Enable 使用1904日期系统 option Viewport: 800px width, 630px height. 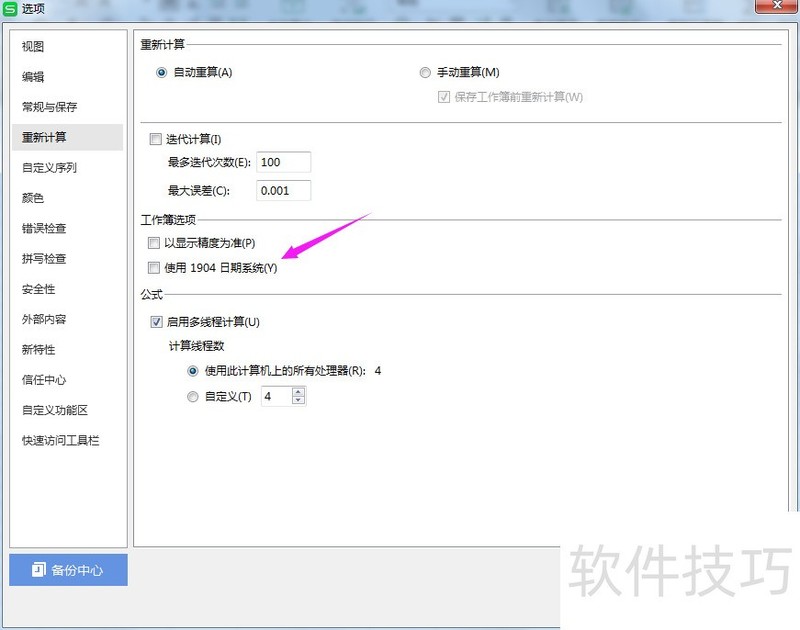tap(154, 268)
